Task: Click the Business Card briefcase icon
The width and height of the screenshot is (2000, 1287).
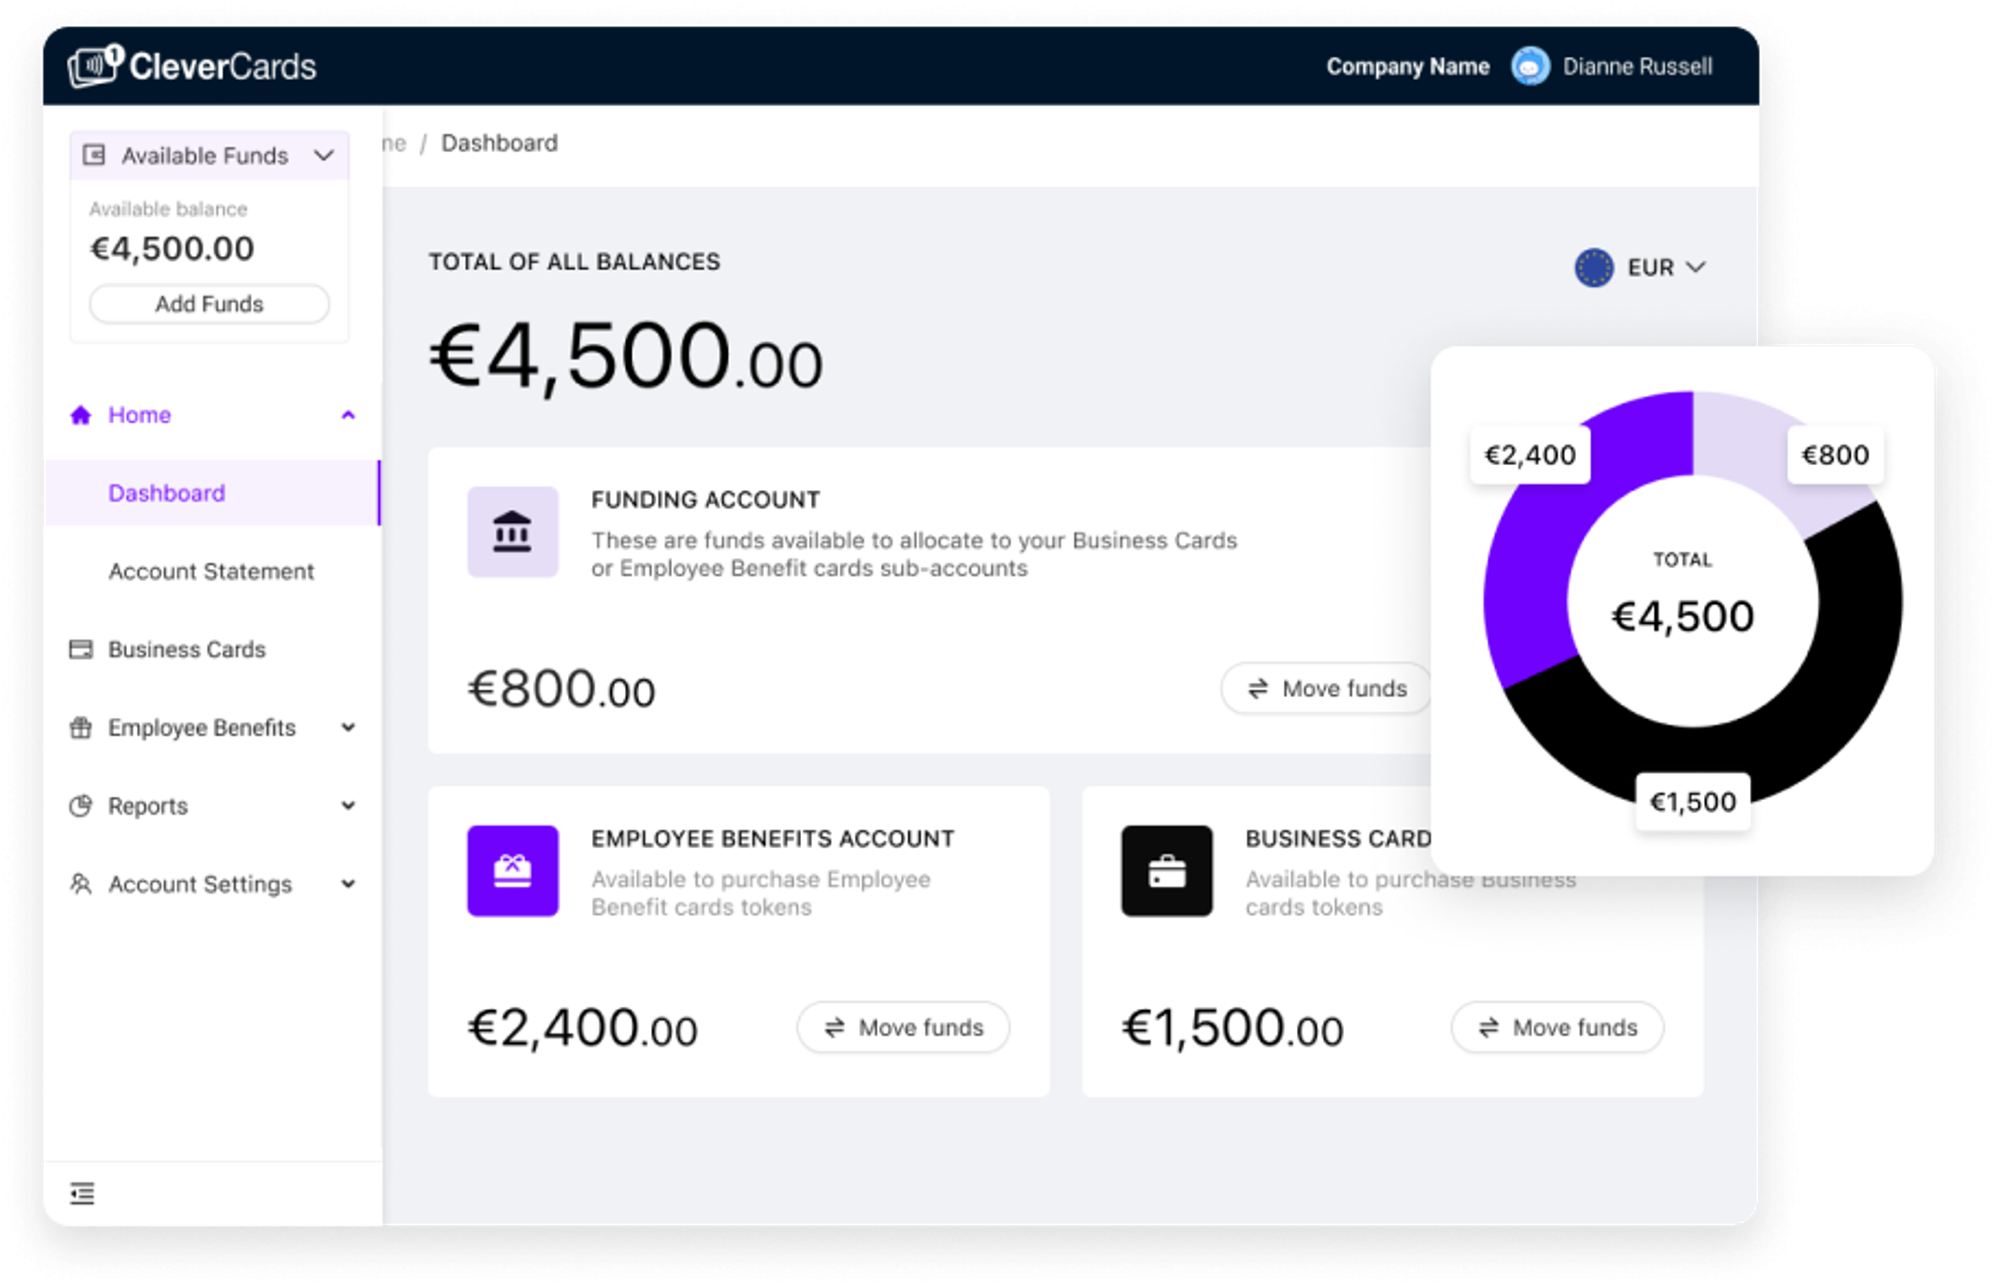Action: coord(1166,871)
